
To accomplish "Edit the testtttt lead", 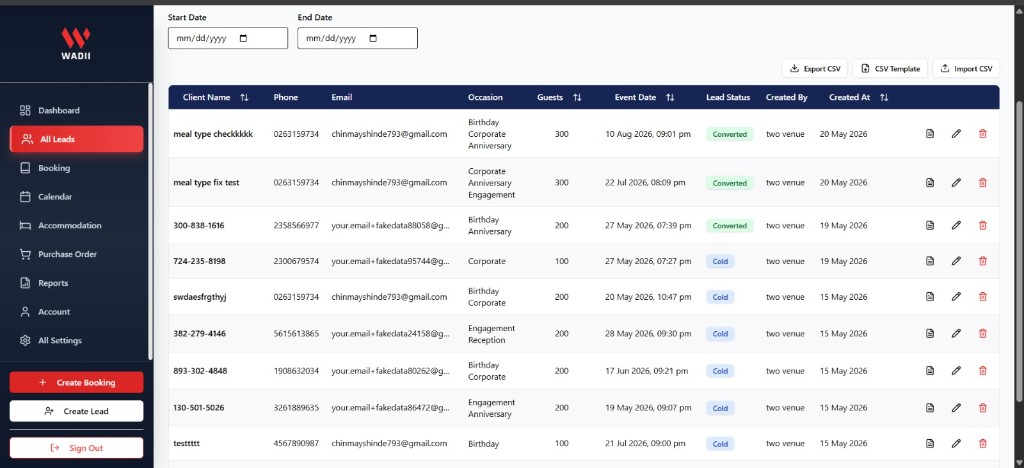I will (x=956, y=443).
